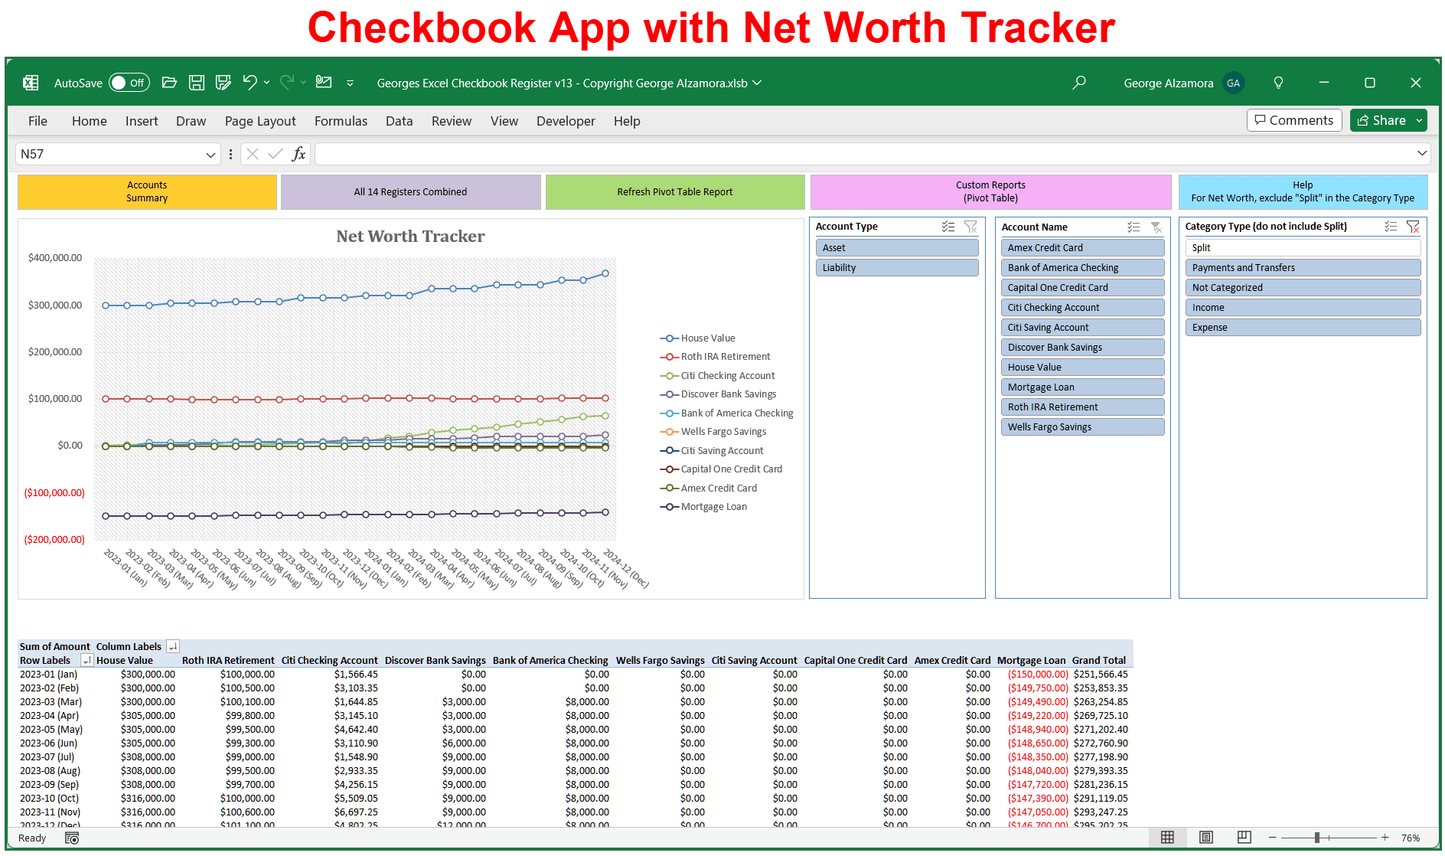
Task: Enable multi-select on the Account Name slicer
Action: click(x=1133, y=227)
